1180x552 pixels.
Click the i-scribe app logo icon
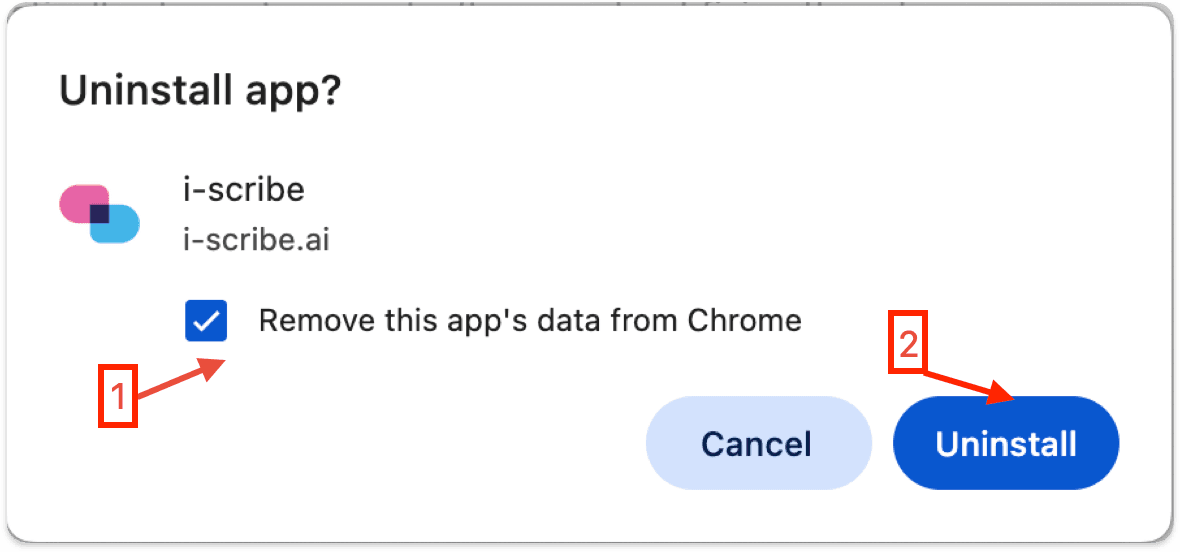pos(99,214)
